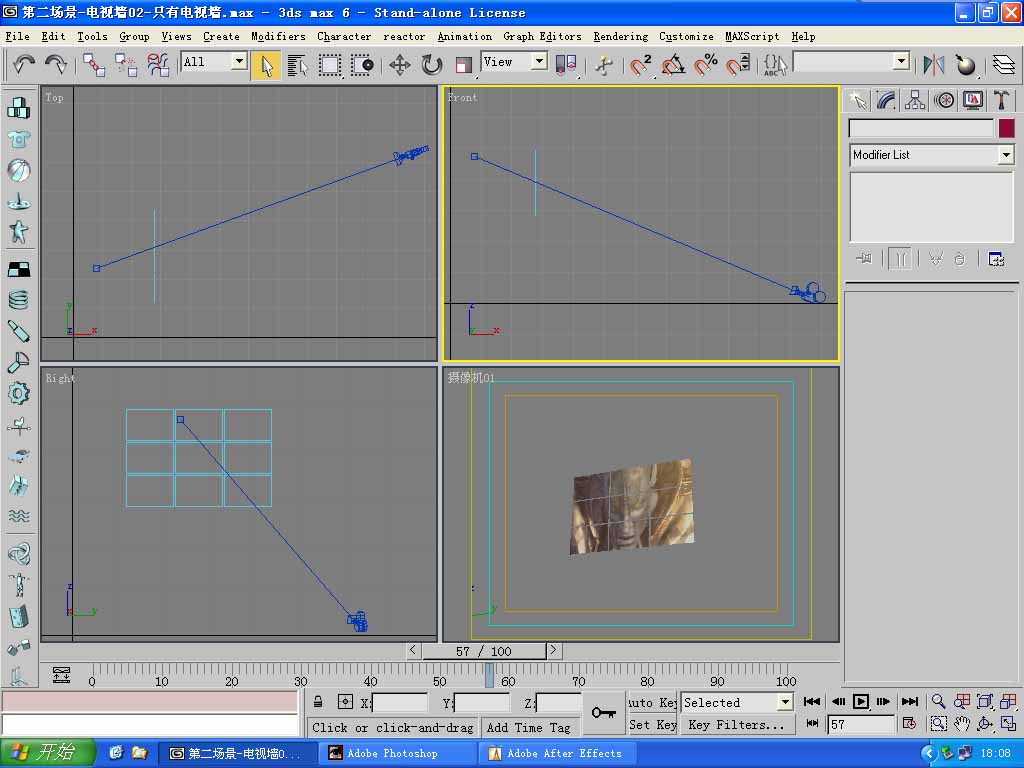This screenshot has width=1024, height=768.
Task: Switch to Adobe Photoshop in taskbar
Action: (x=397, y=754)
